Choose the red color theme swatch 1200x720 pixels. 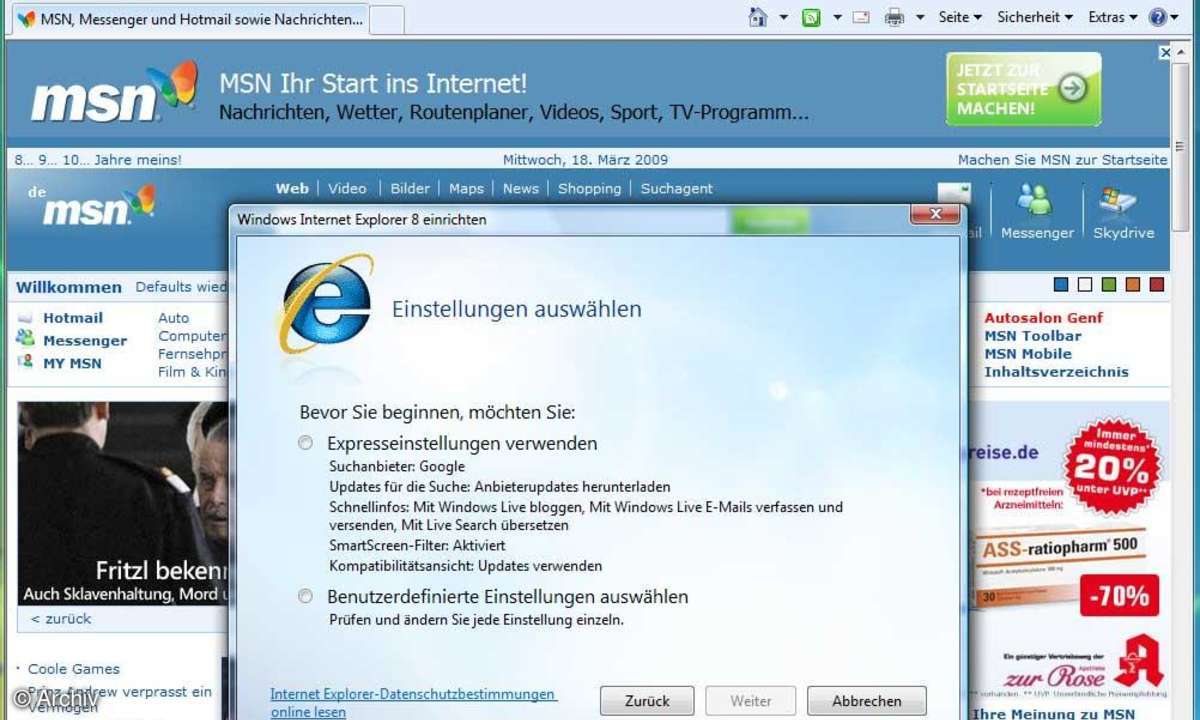pos(1157,285)
